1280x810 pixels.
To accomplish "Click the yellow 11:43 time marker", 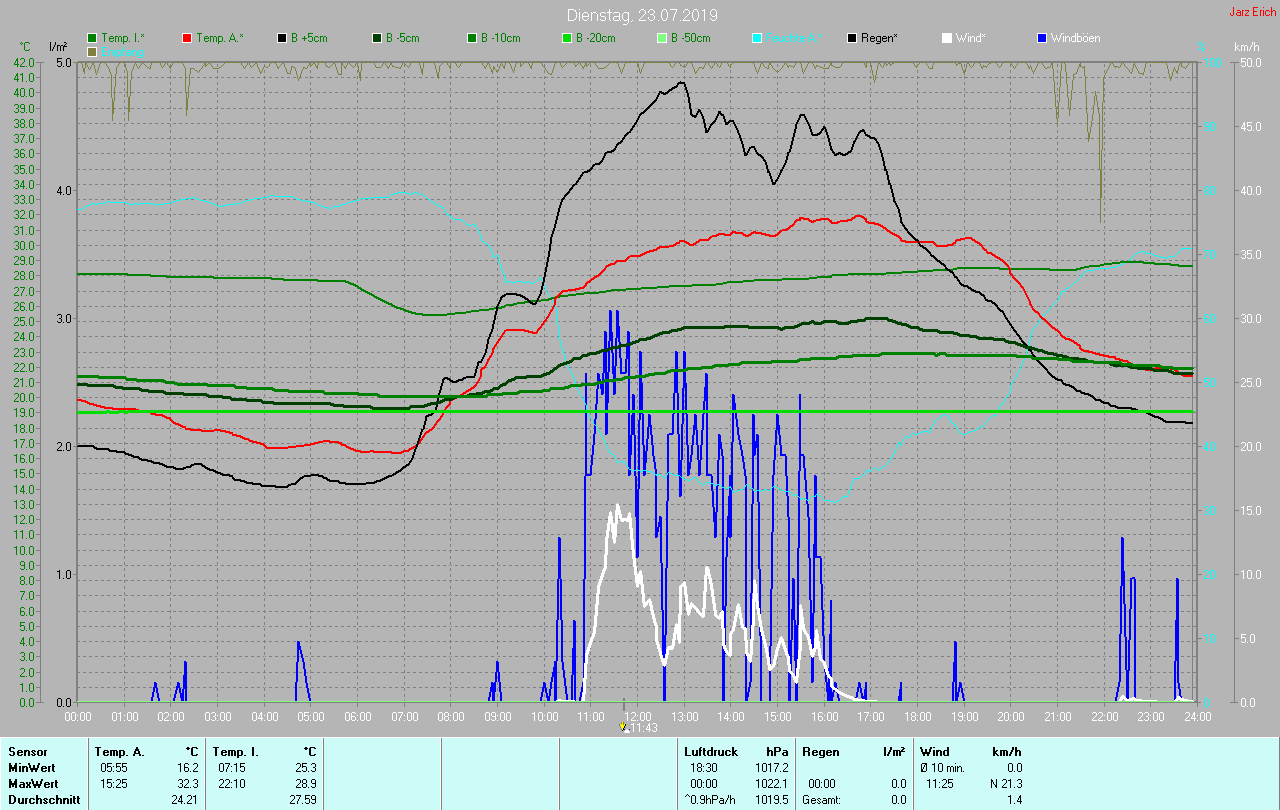I will (x=624, y=728).
